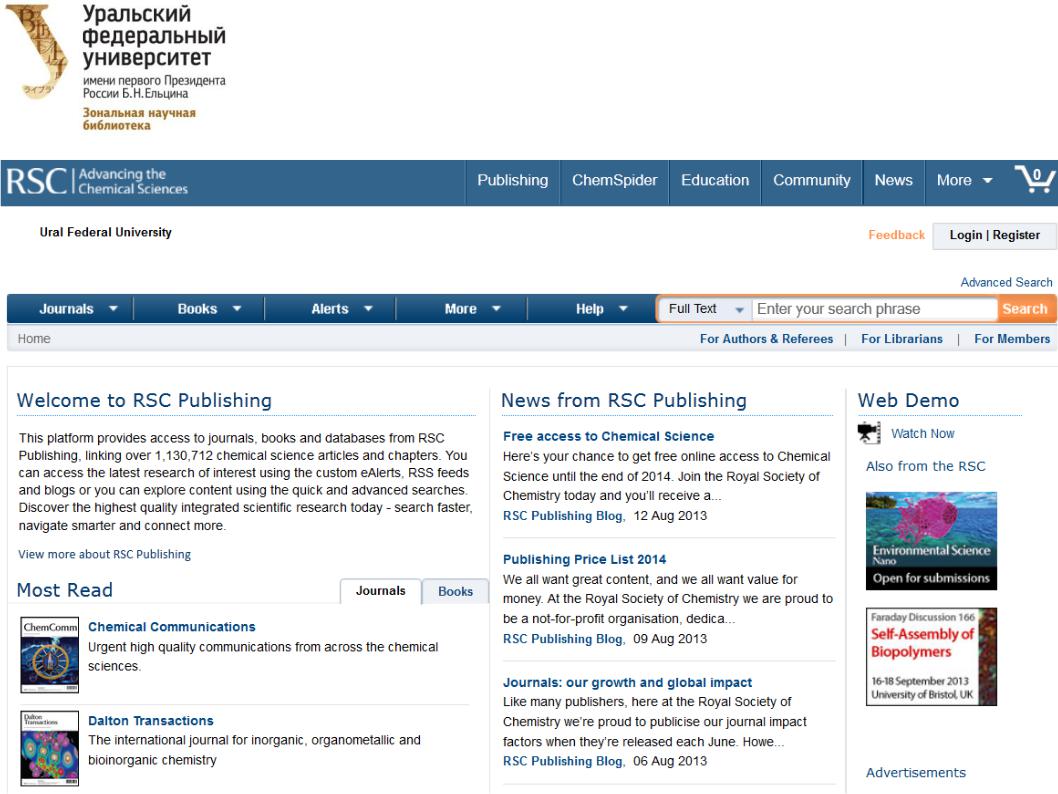Click the Web Demo video camera icon

869,433
